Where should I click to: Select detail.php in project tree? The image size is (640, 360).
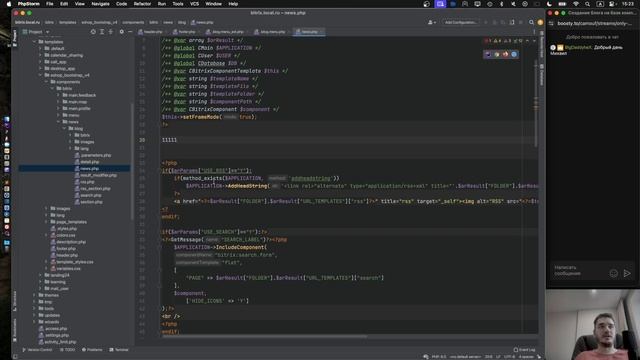click(x=87, y=162)
